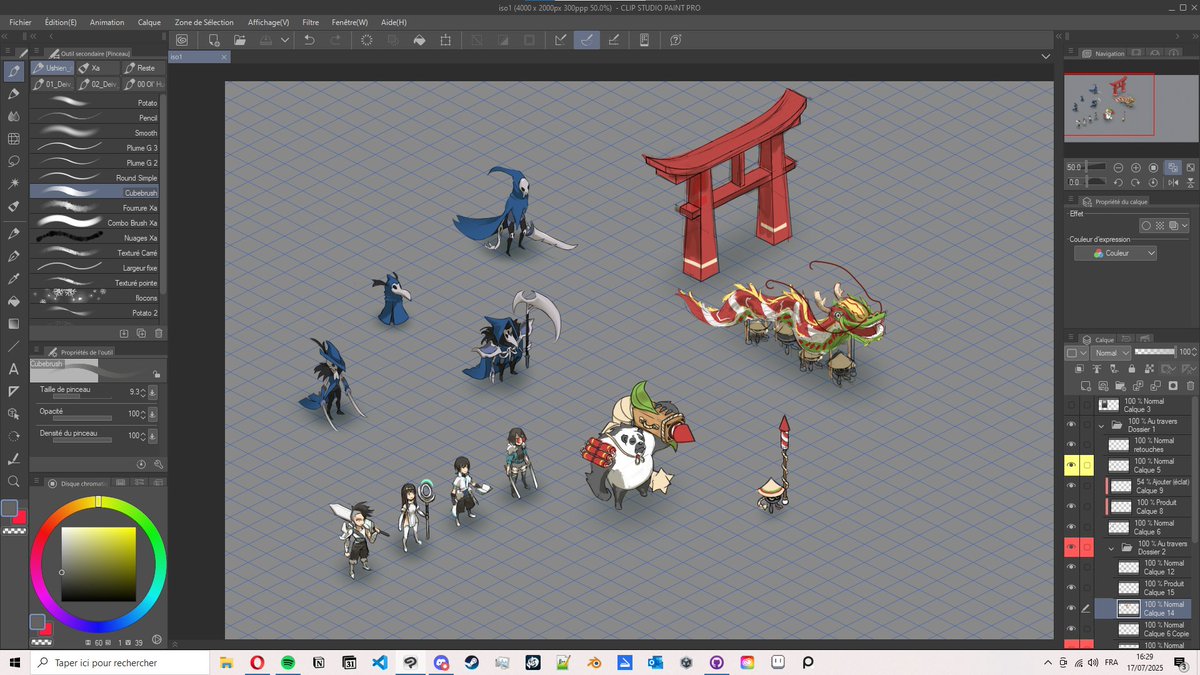Select the Potato brush

coord(96,103)
